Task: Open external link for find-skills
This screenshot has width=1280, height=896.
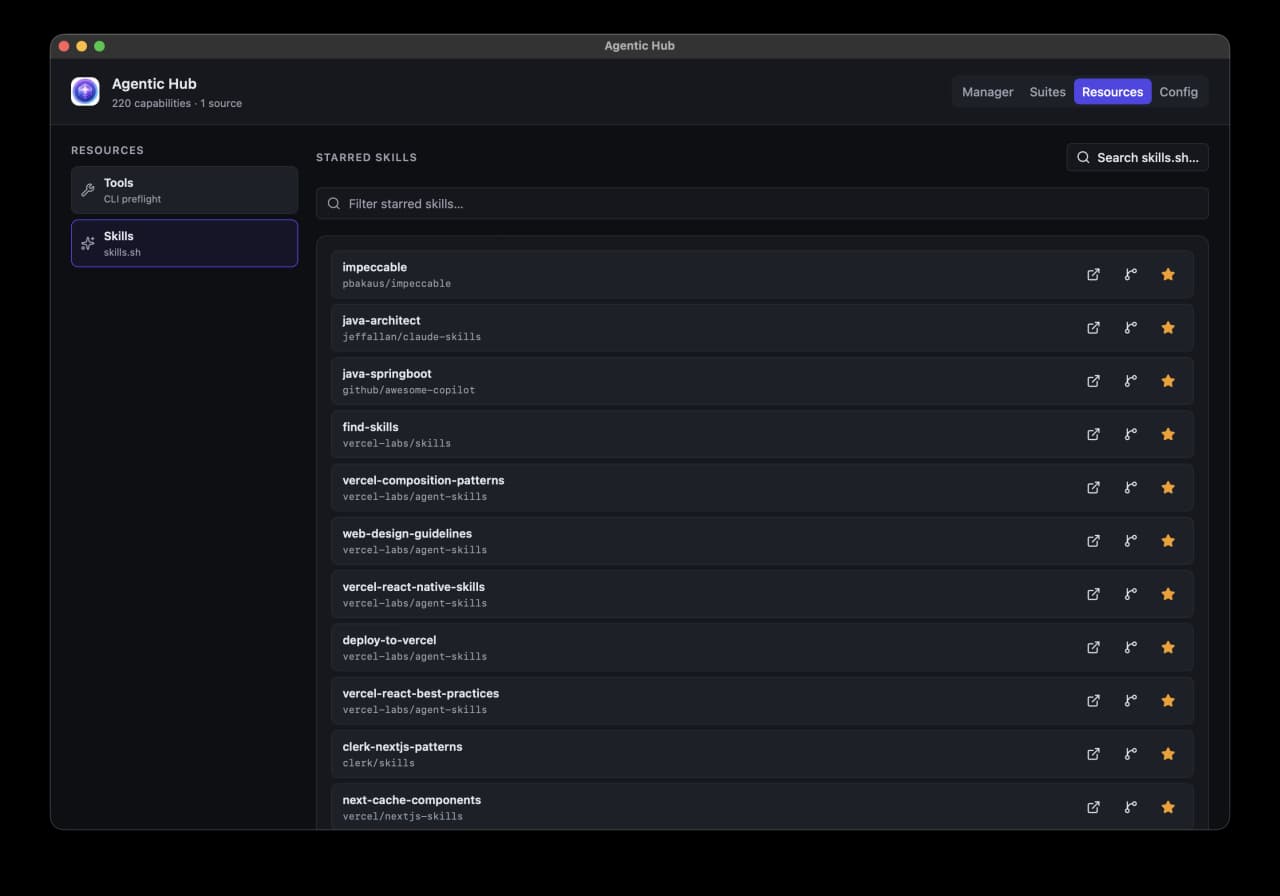Action: (x=1093, y=434)
